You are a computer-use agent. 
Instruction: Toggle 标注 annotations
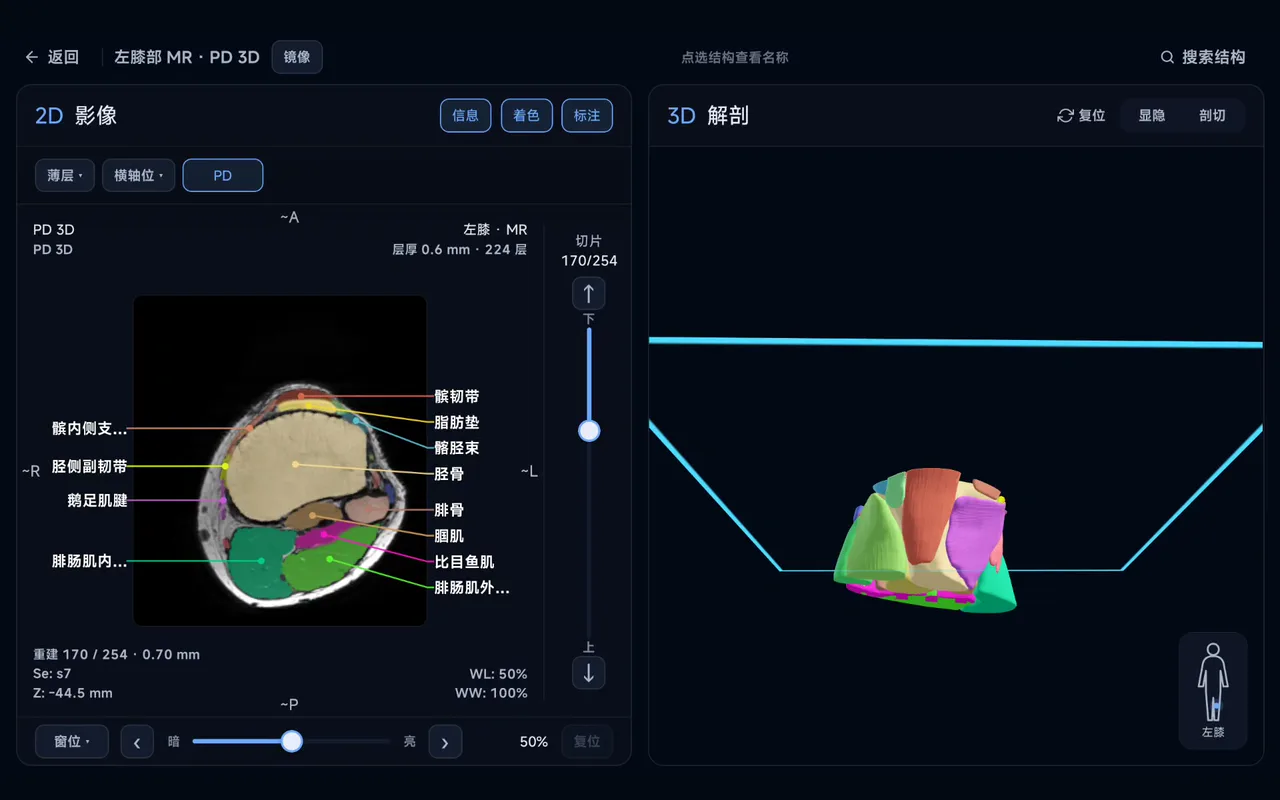[x=587, y=115]
